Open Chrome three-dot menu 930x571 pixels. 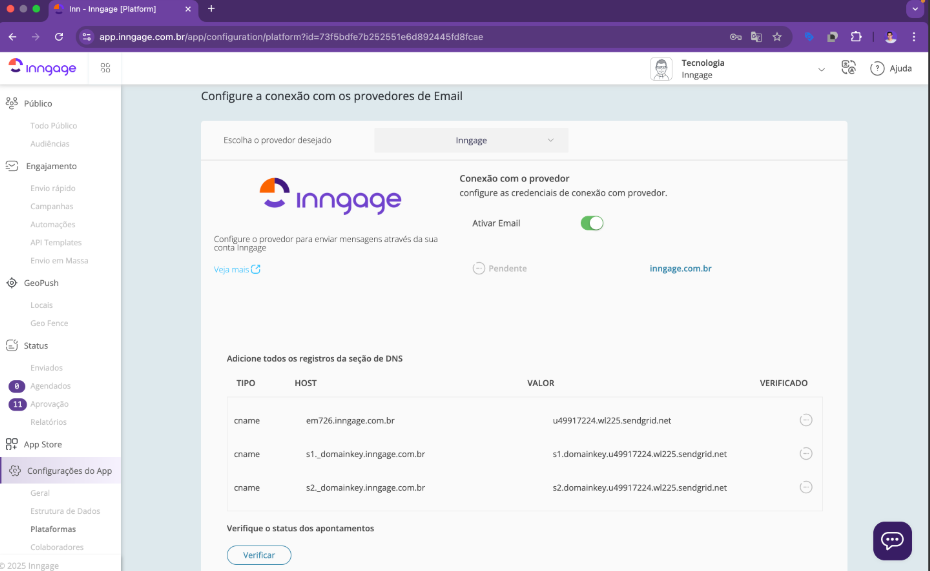[914, 37]
